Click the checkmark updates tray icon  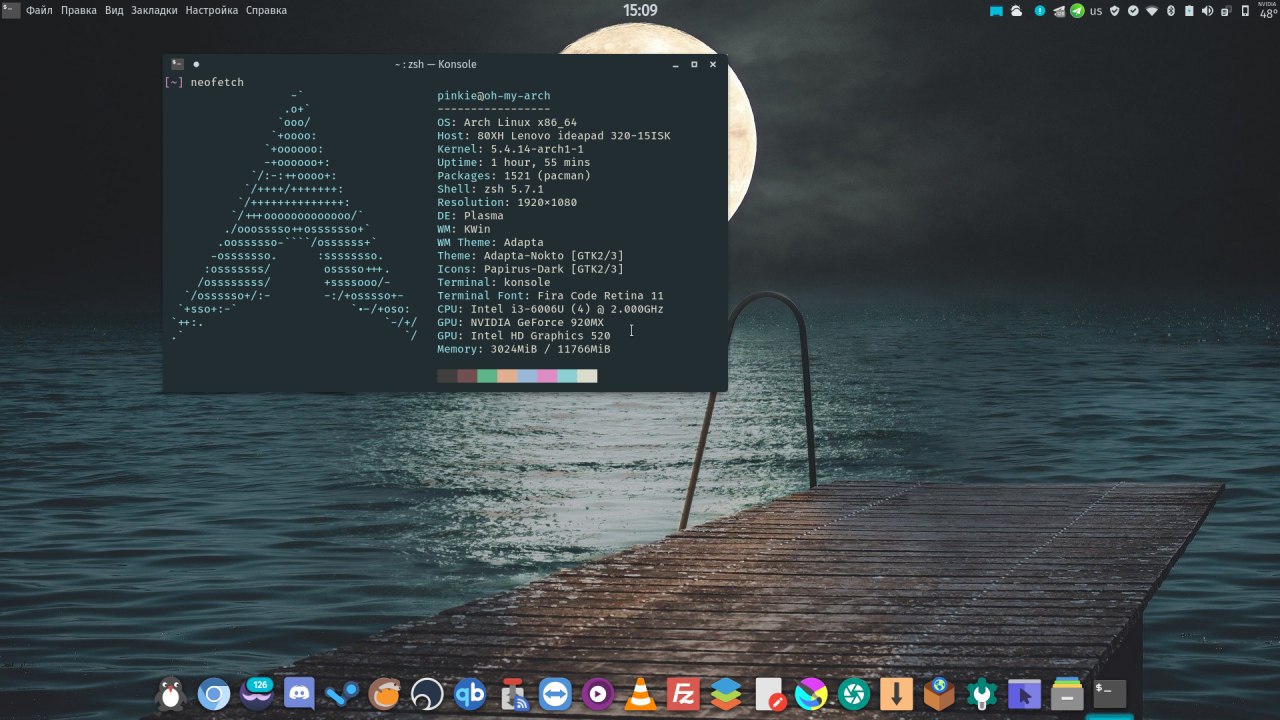pyautogui.click(x=1133, y=11)
